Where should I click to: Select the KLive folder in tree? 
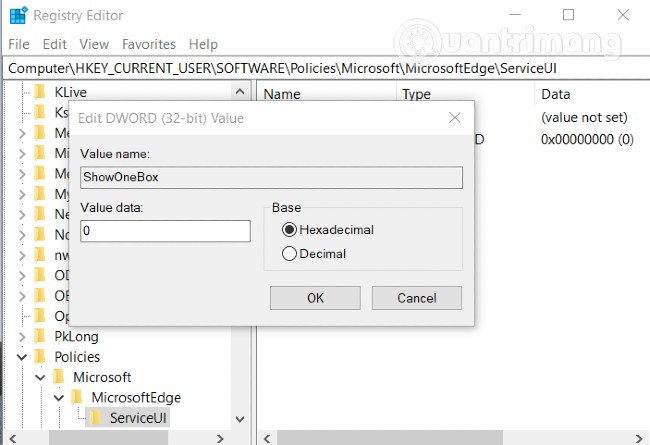70,92
